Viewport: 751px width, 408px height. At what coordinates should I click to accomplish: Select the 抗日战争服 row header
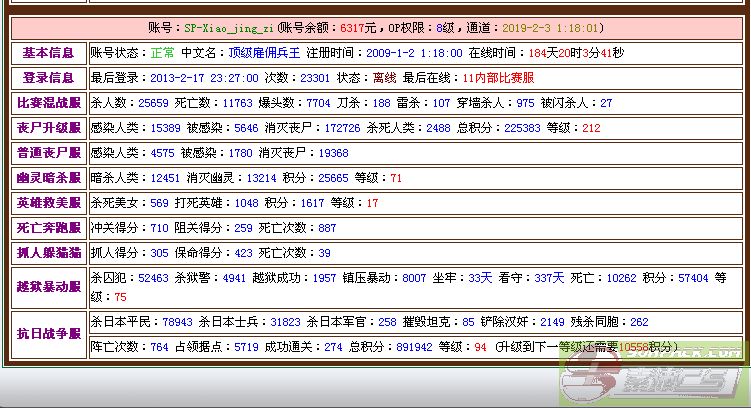click(x=46, y=334)
